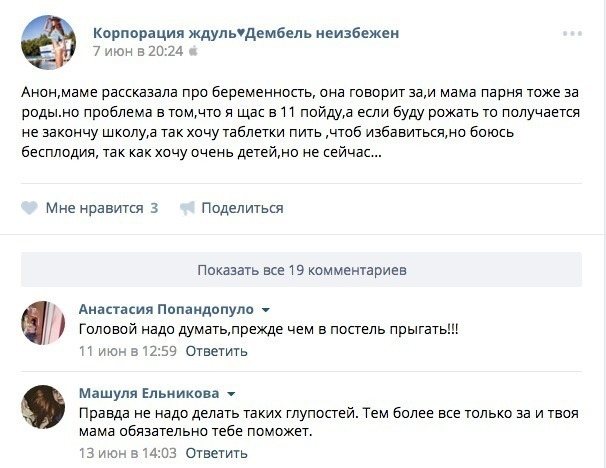Expand dropdown arrow next to Анастасия Попандопуло
Viewport: 606px width, 468px height.
pos(266,310)
